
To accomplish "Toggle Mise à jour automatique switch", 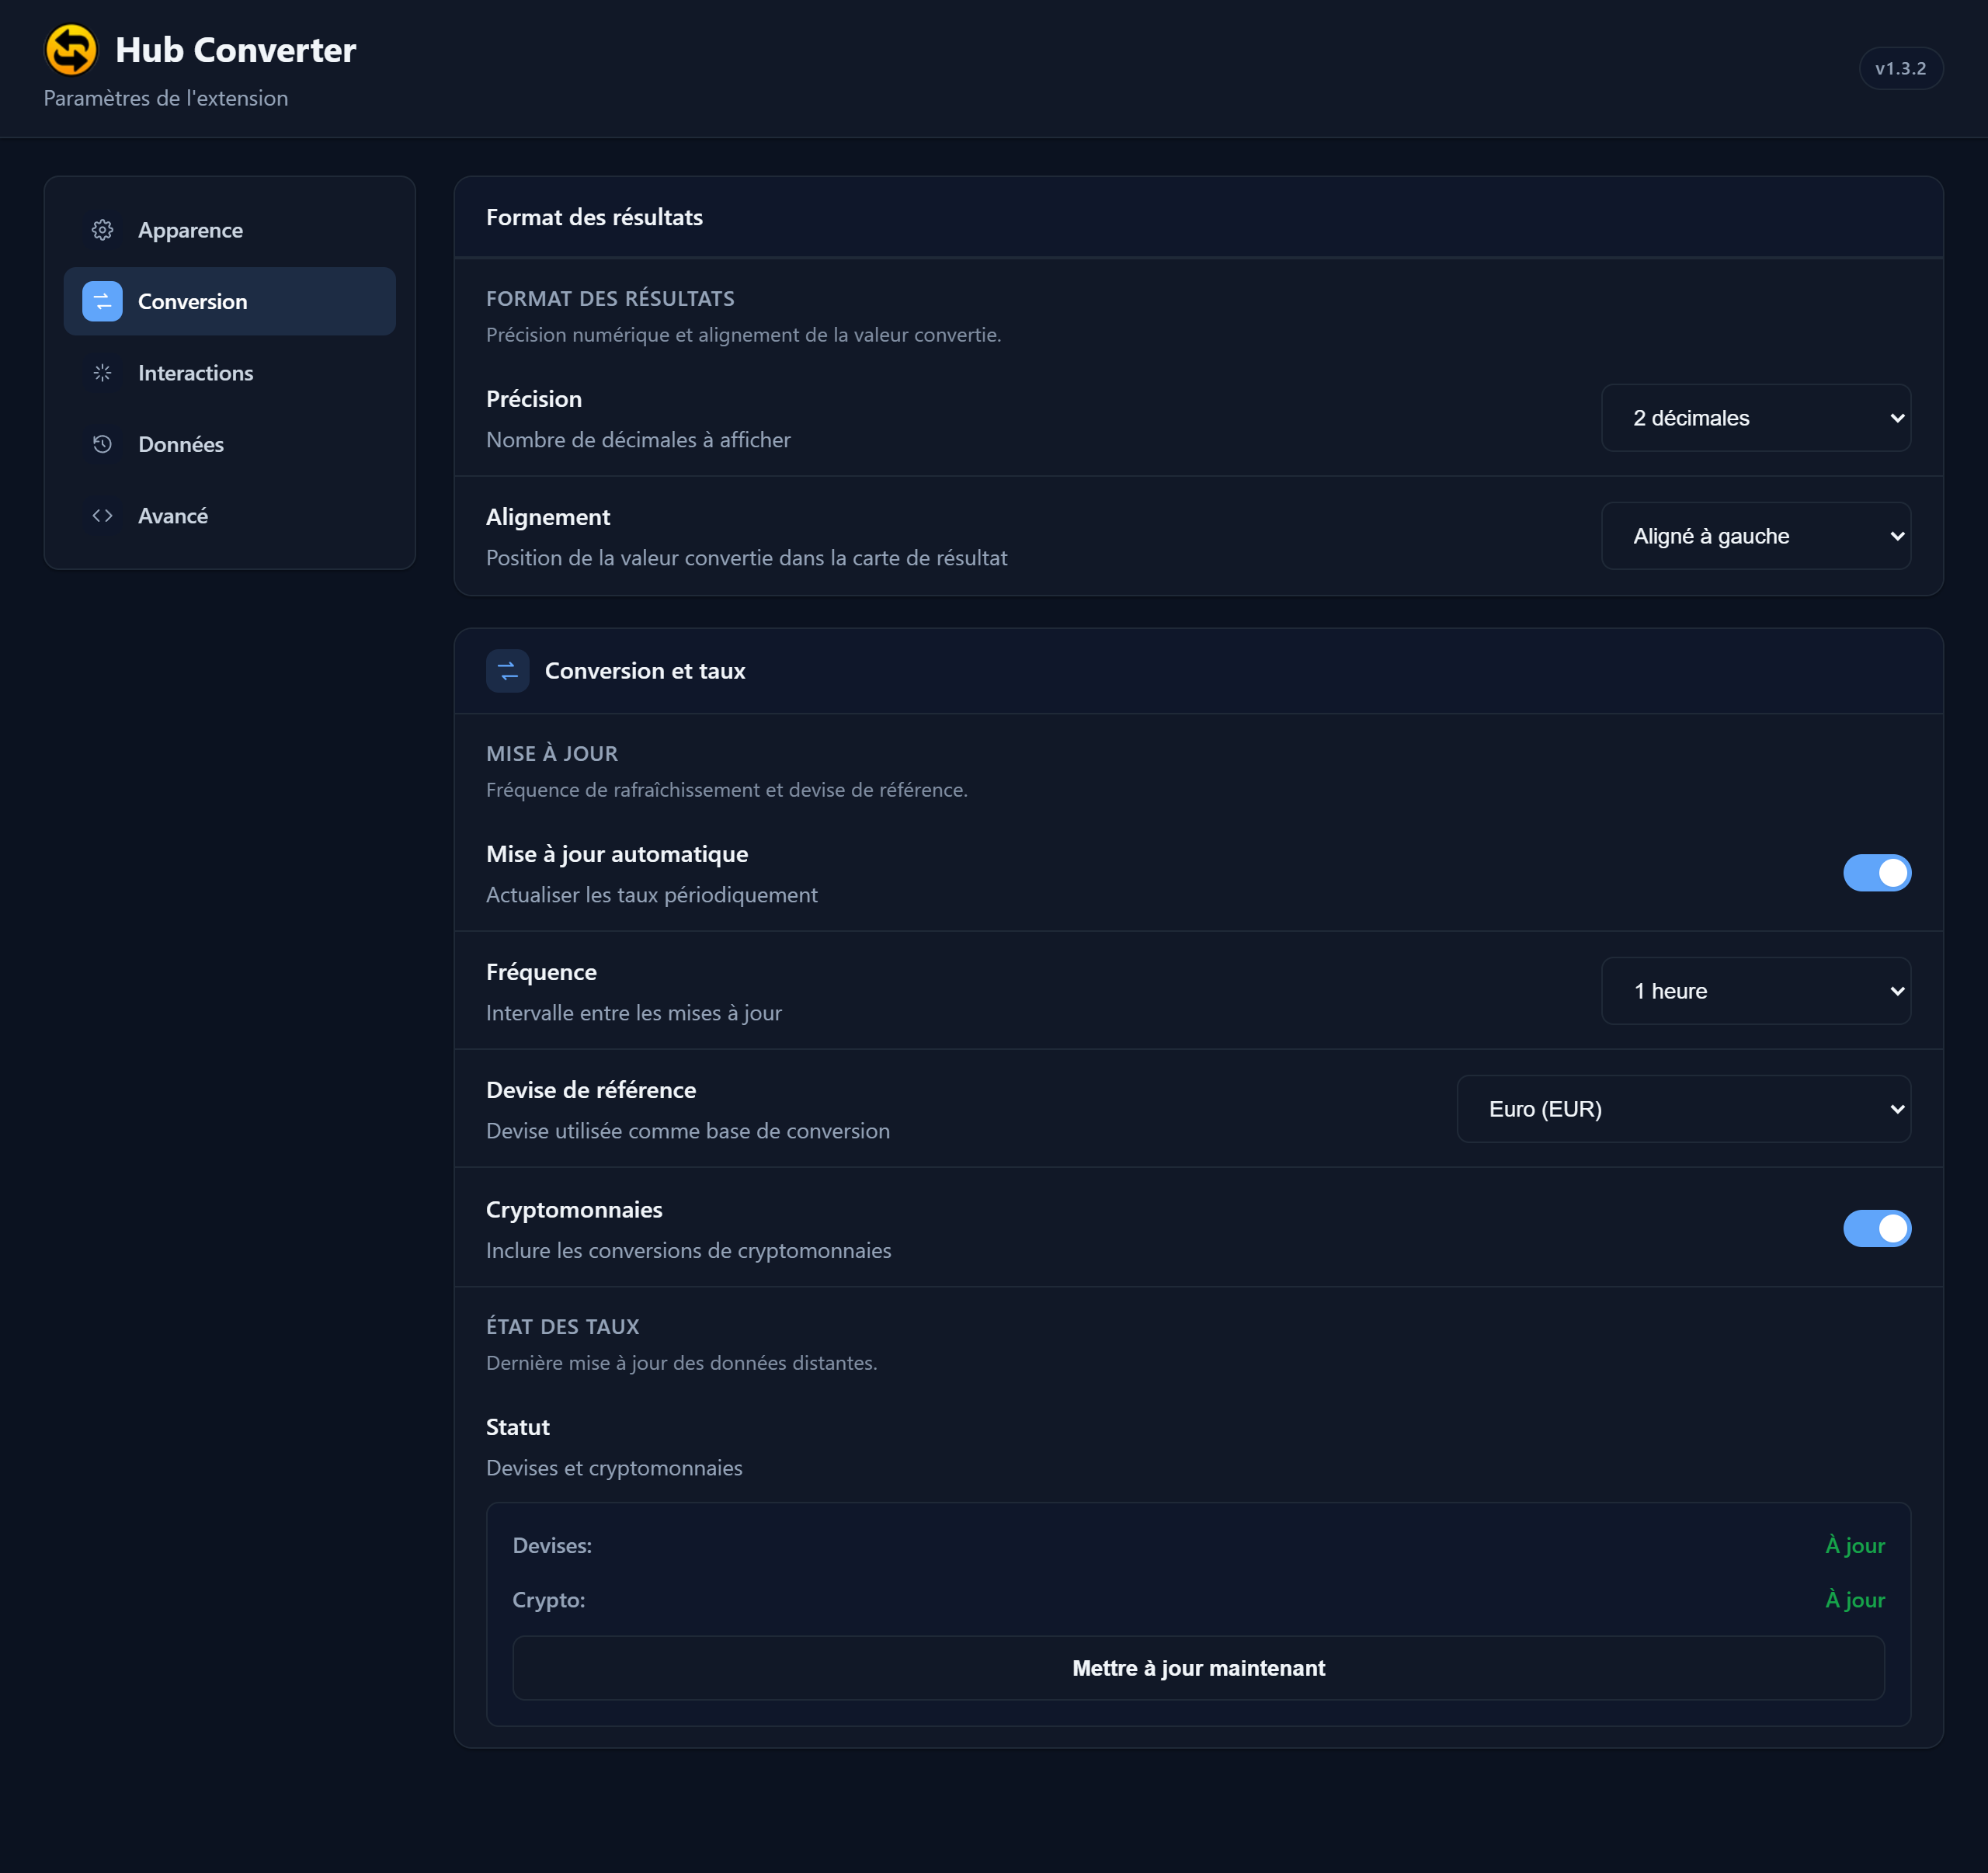I will pos(1876,873).
